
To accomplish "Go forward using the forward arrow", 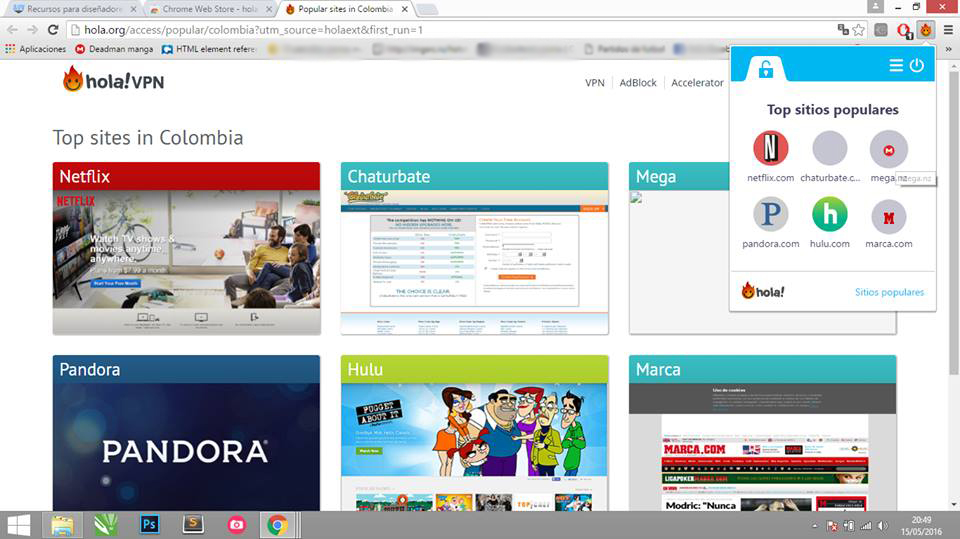I will [x=32, y=29].
